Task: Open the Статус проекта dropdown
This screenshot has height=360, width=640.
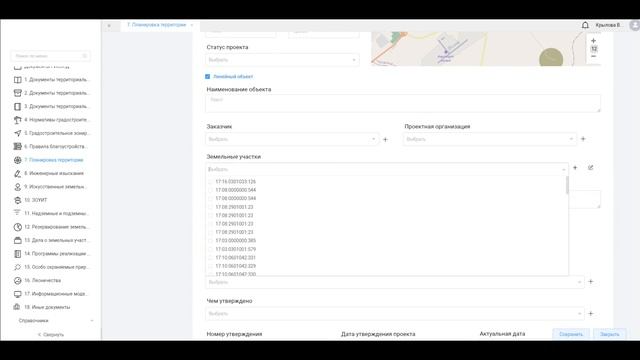Action: 282,60
